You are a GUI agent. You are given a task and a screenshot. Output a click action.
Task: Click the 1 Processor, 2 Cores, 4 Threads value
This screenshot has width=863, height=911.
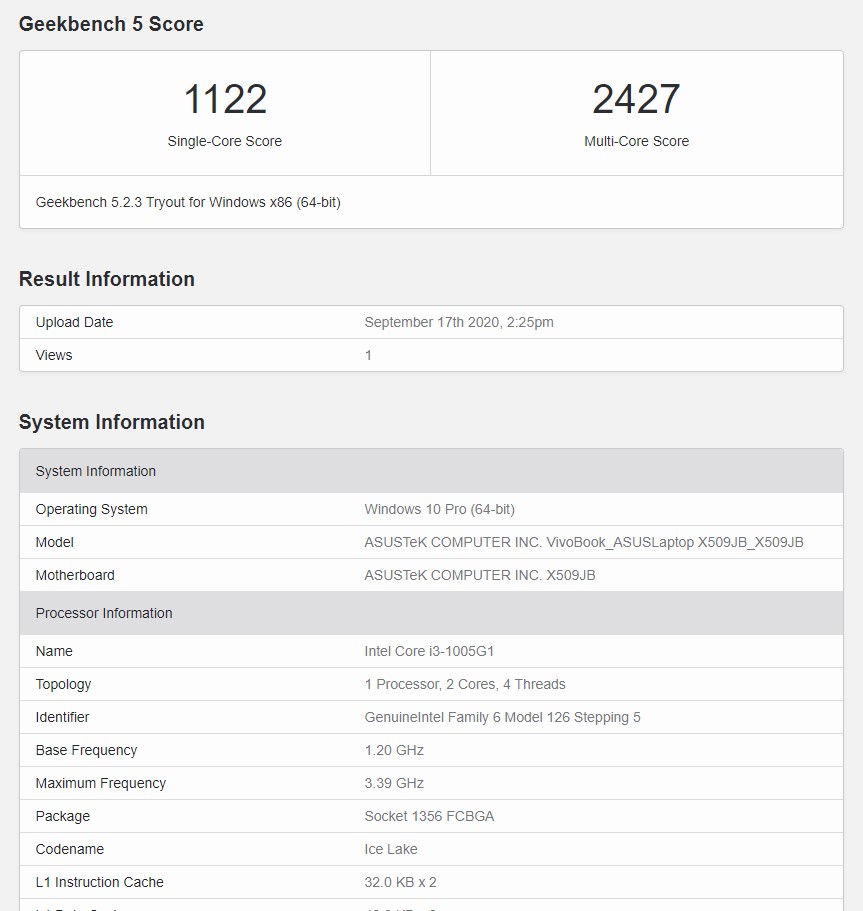(x=465, y=684)
